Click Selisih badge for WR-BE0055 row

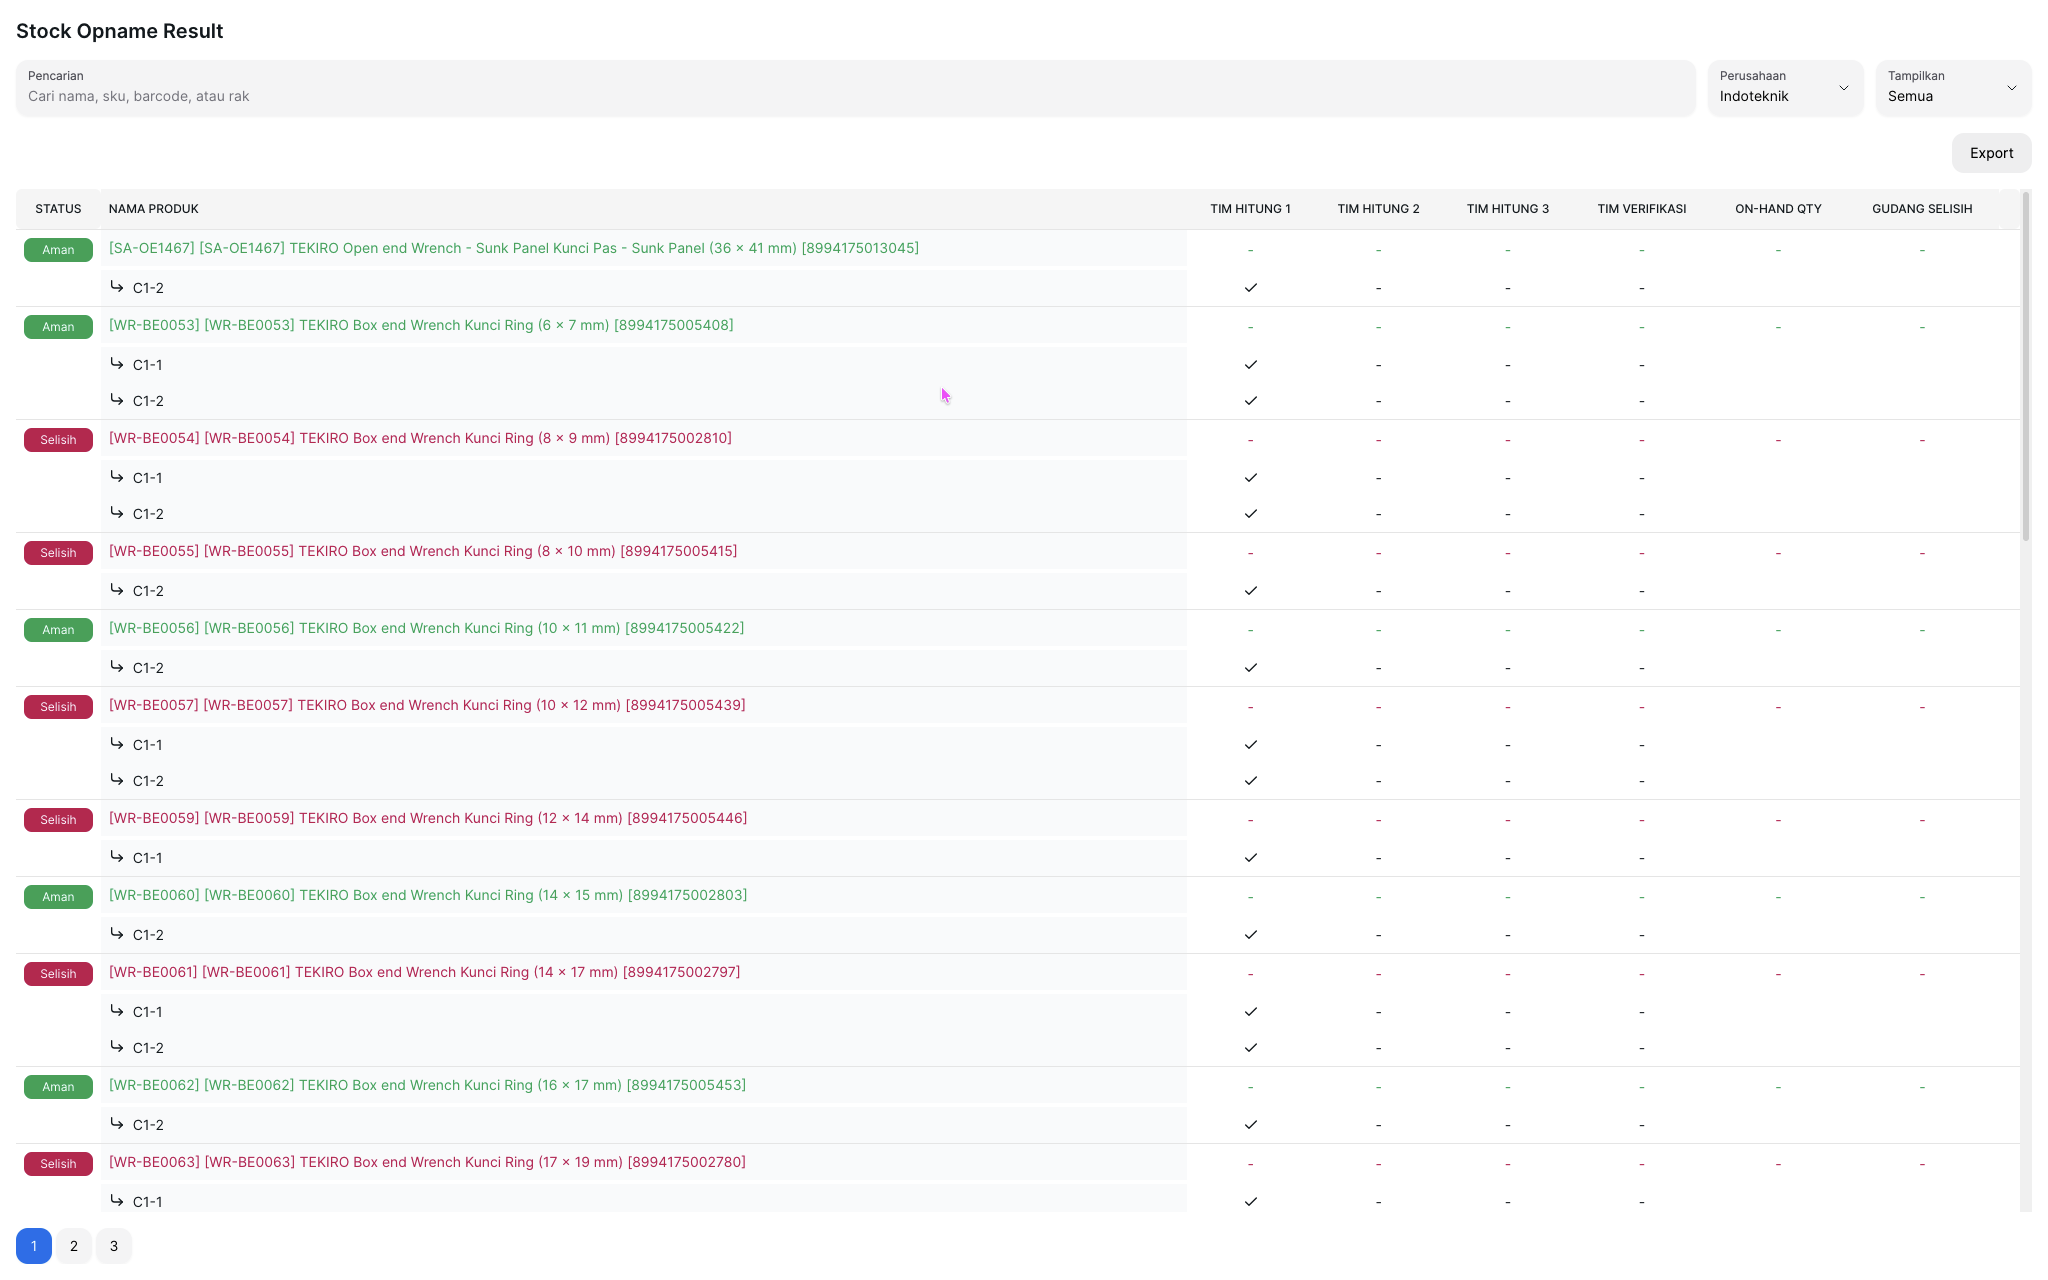pyautogui.click(x=58, y=553)
